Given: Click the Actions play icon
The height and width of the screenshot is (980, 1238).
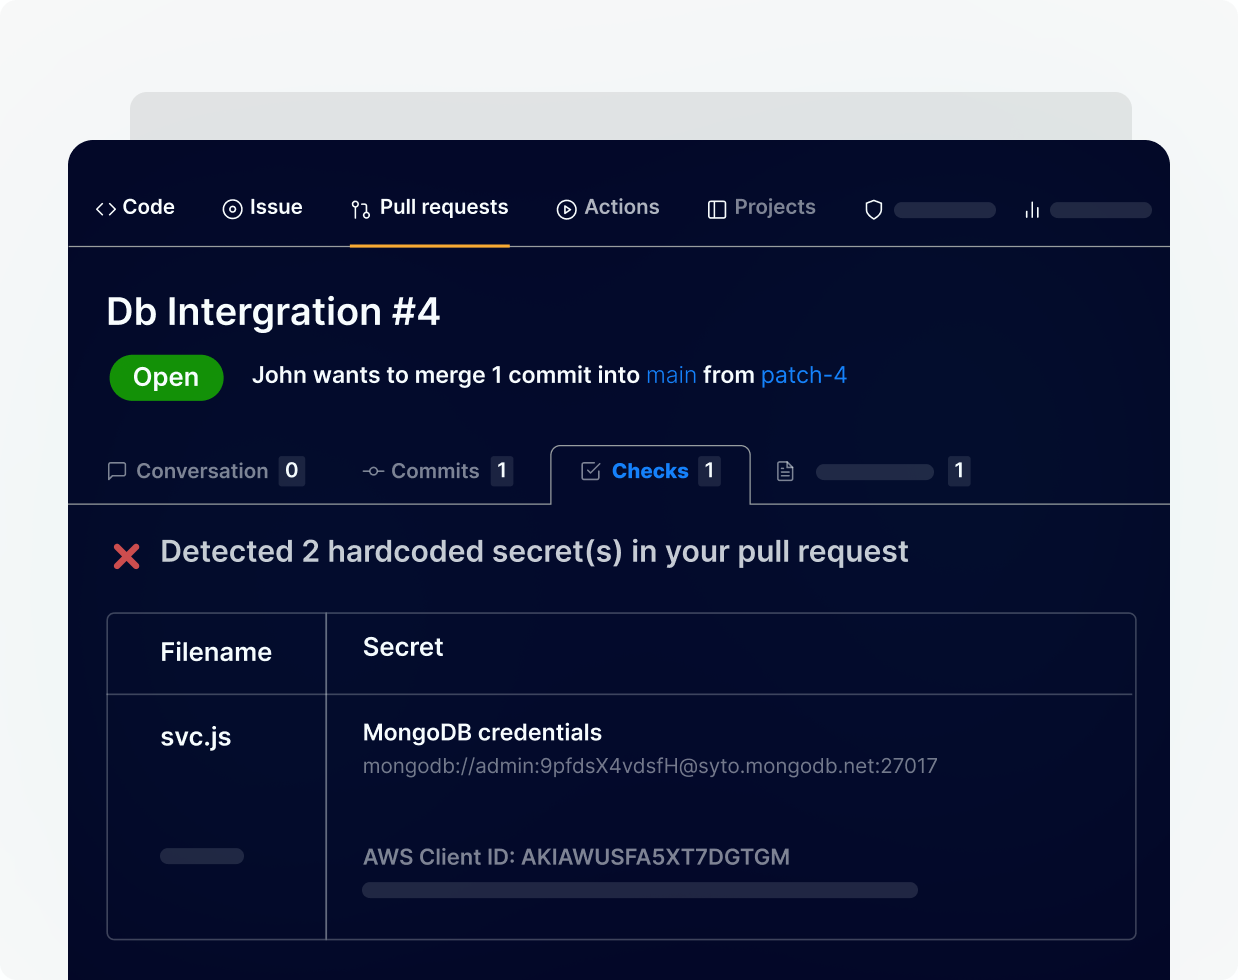Looking at the screenshot, I should (x=566, y=209).
